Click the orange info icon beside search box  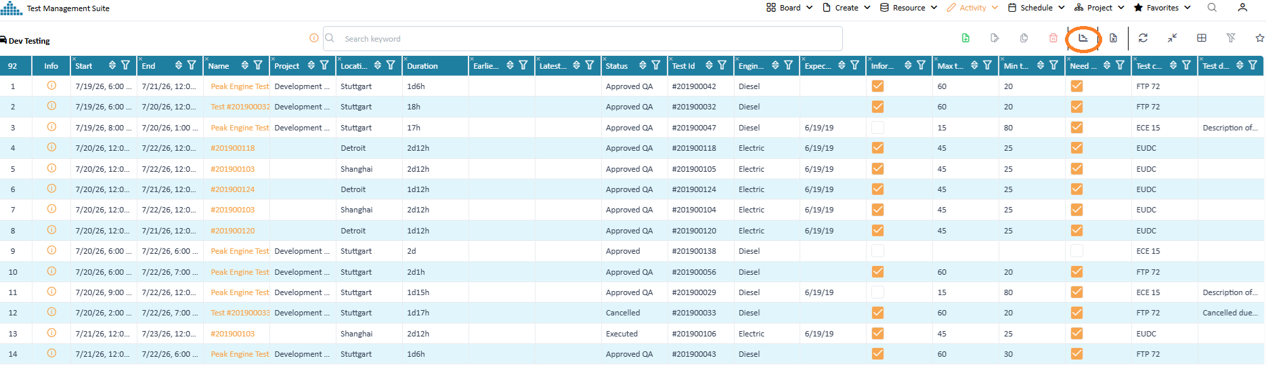(314, 38)
